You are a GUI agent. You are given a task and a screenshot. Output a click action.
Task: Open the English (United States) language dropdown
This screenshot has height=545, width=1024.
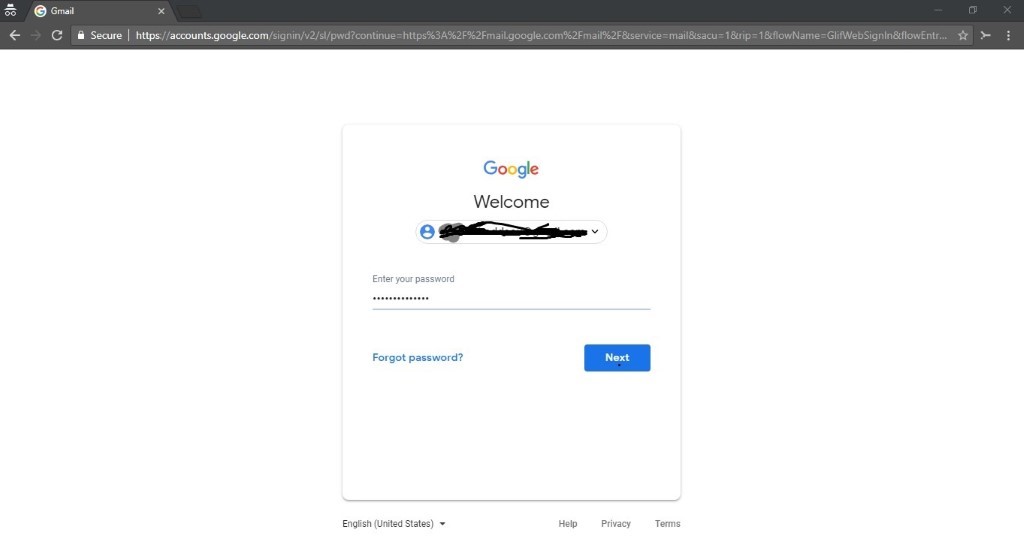pyautogui.click(x=394, y=523)
